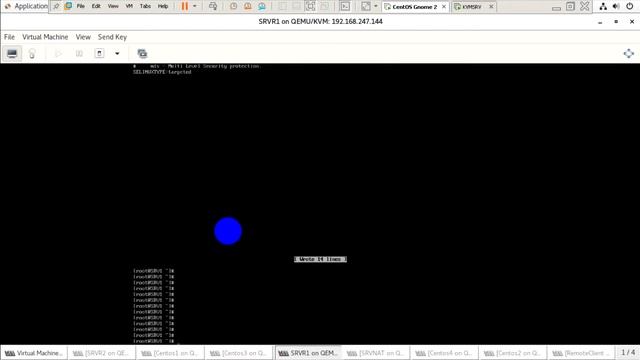Click the SELINUXTYPE=targeted line in console
The width and height of the screenshot is (640, 360).
coord(162,72)
